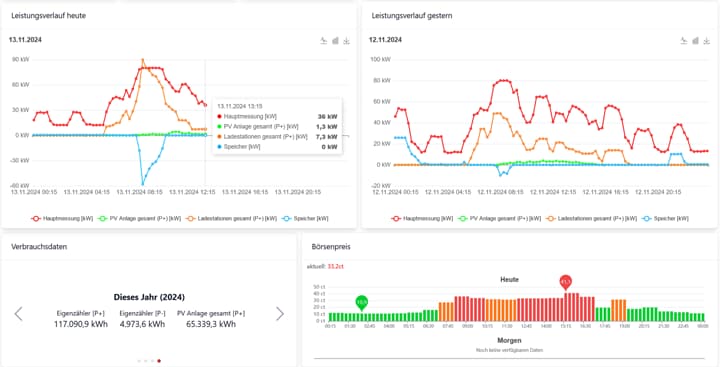
Task: Toggle Hauptmessung series in yesterday's chart legend
Action: (422, 219)
